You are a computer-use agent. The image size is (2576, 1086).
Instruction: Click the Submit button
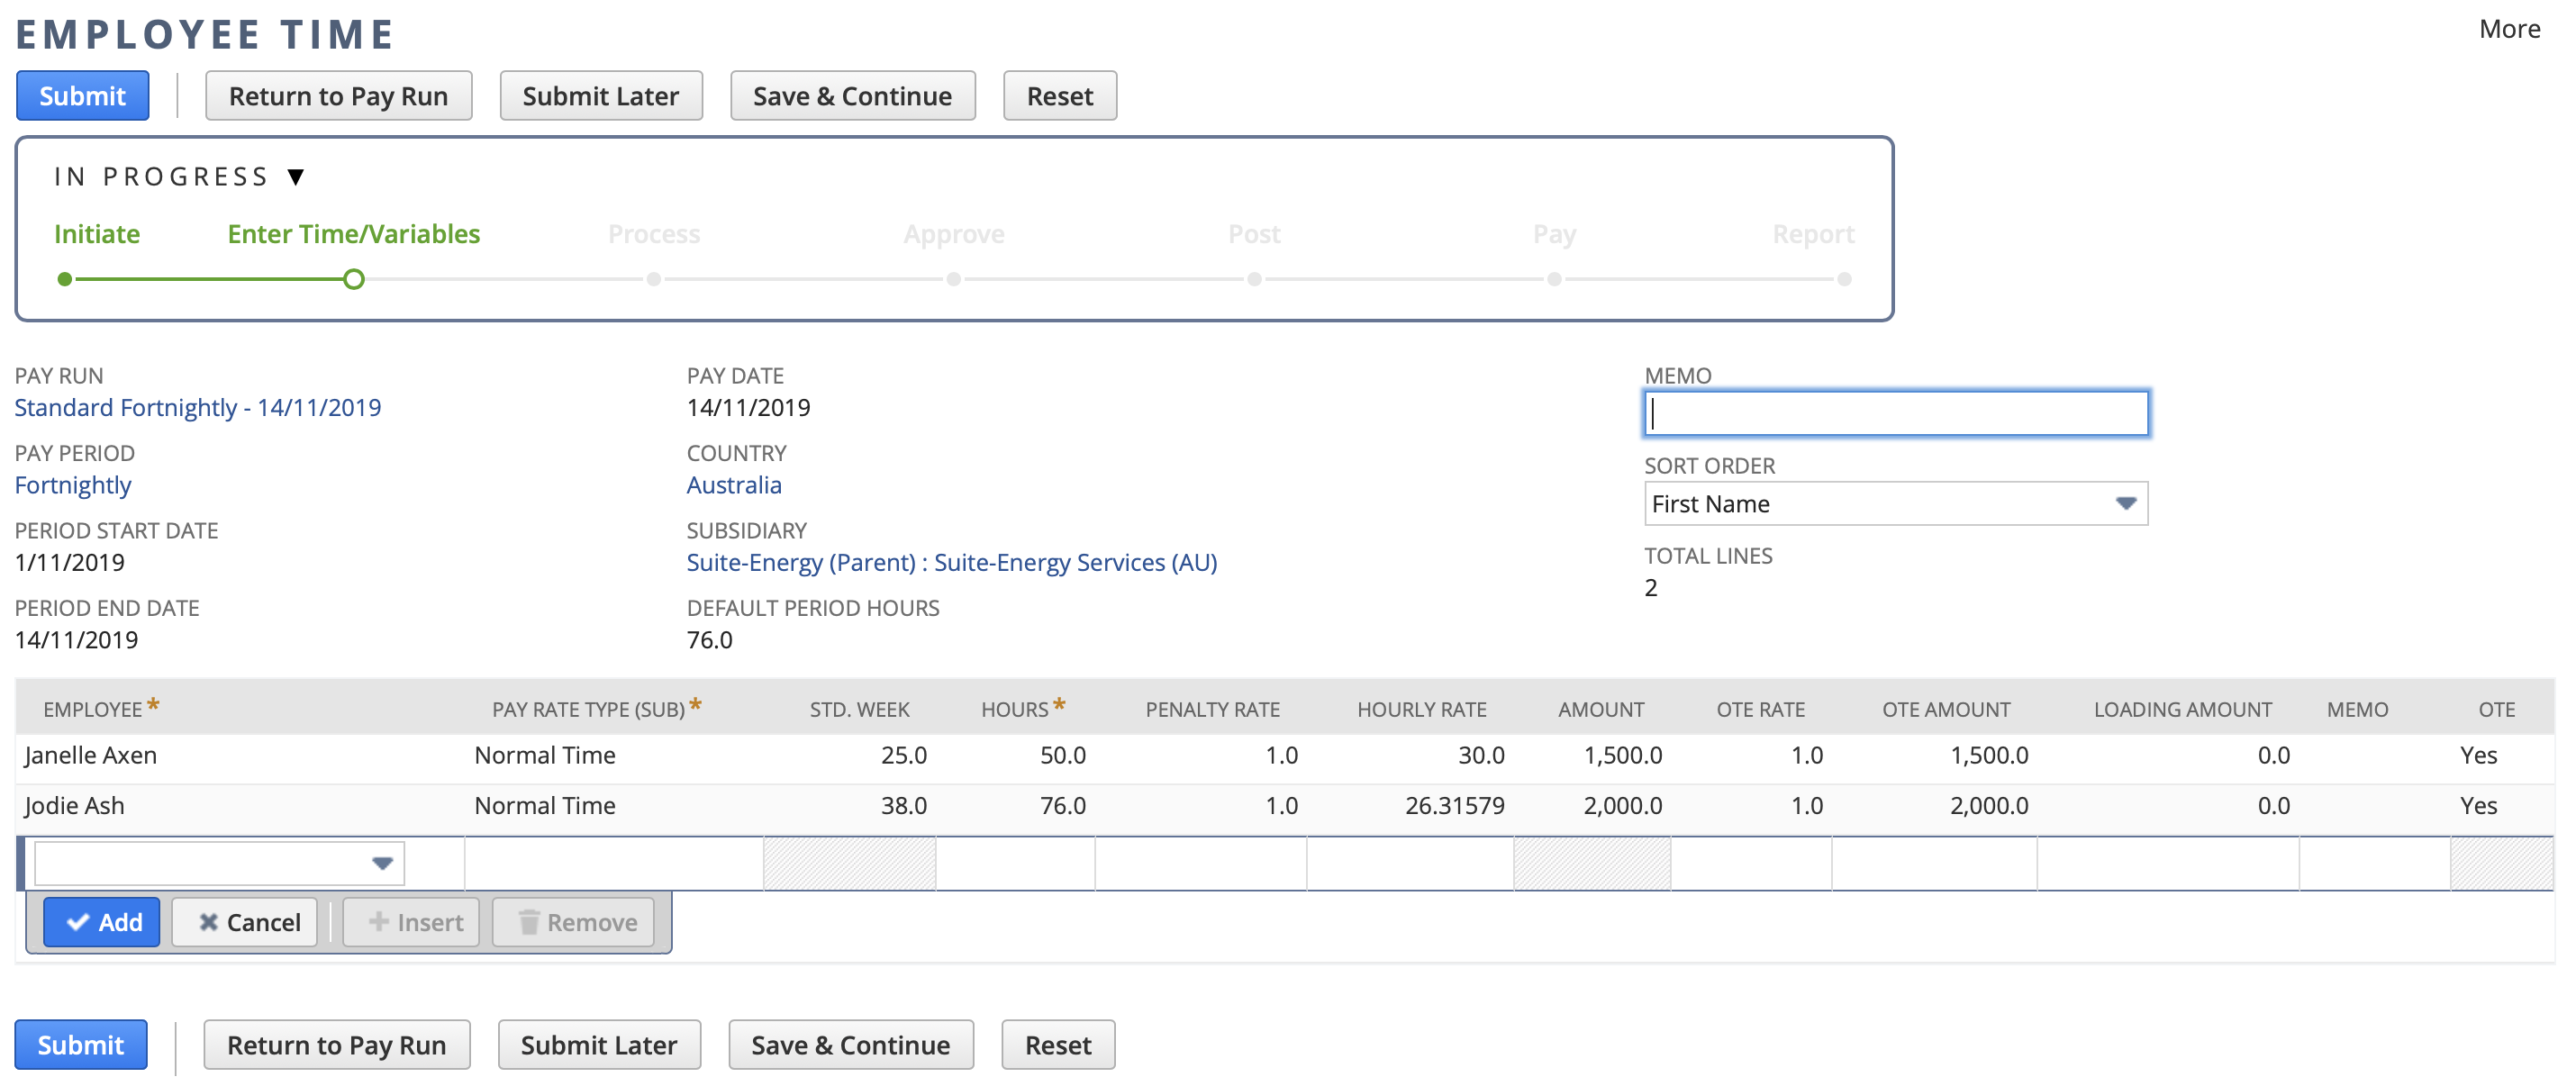(82, 95)
